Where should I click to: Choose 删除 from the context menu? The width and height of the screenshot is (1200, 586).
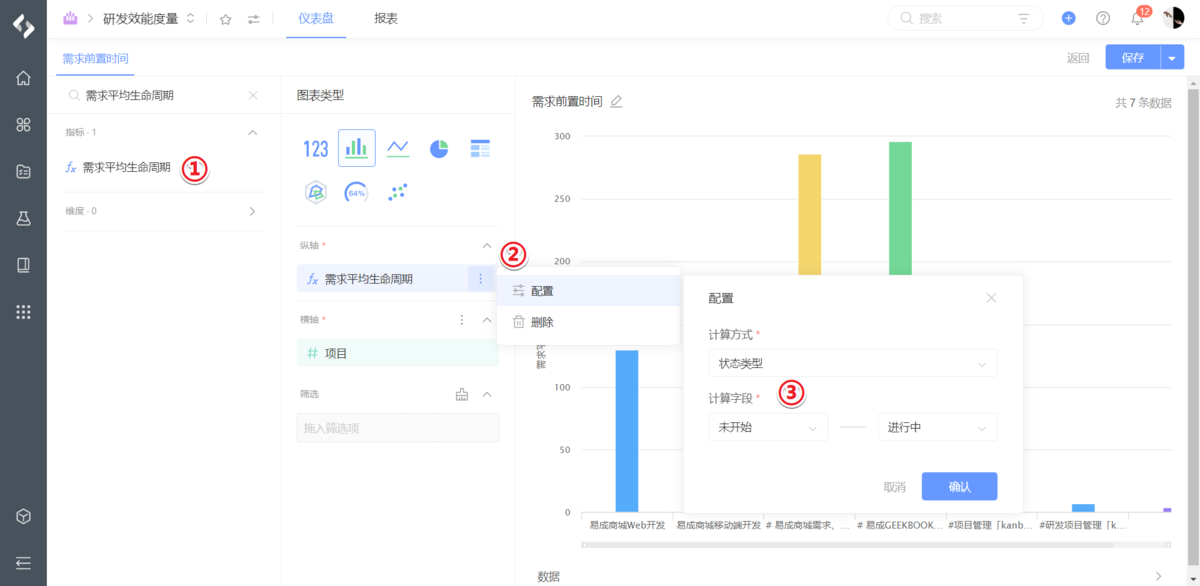pos(588,322)
